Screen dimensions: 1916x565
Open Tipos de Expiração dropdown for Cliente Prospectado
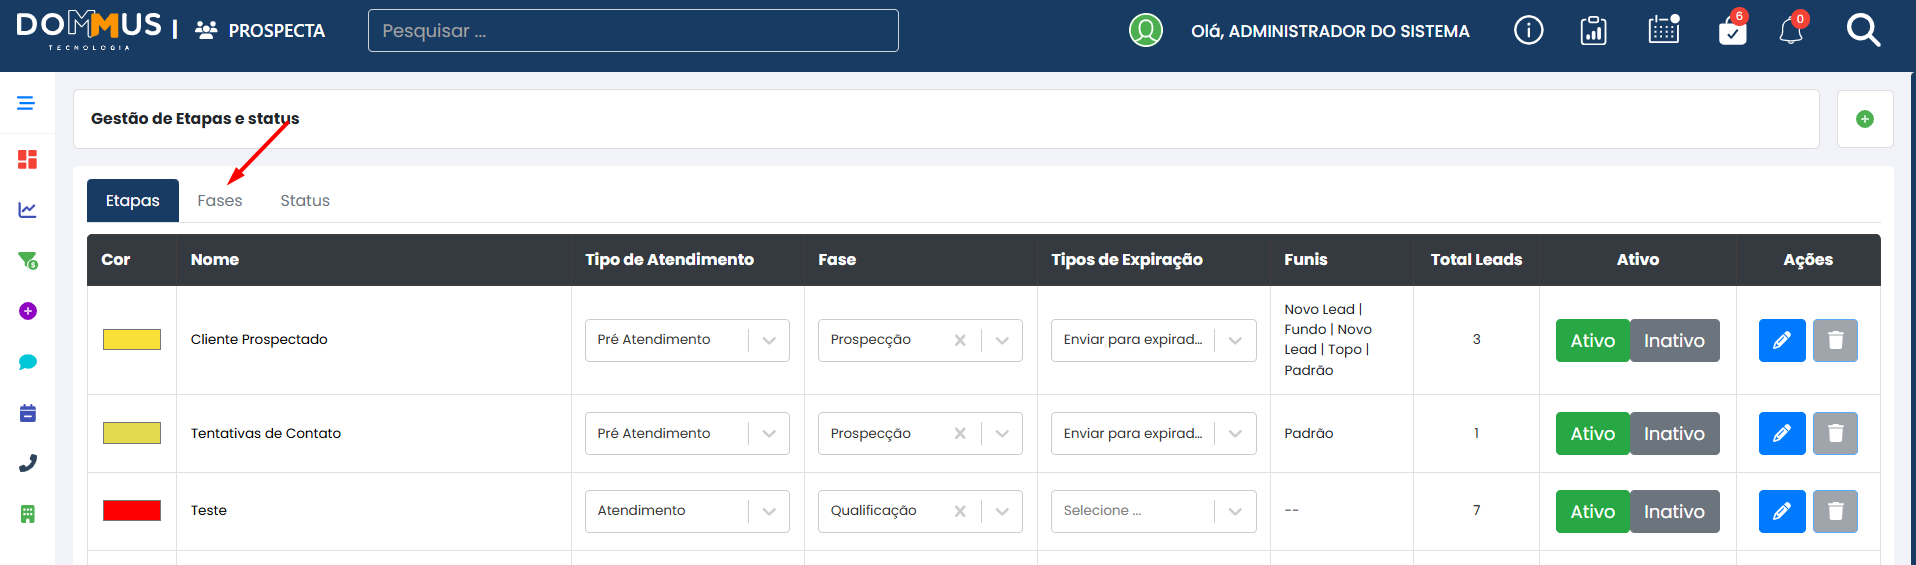pos(1153,340)
